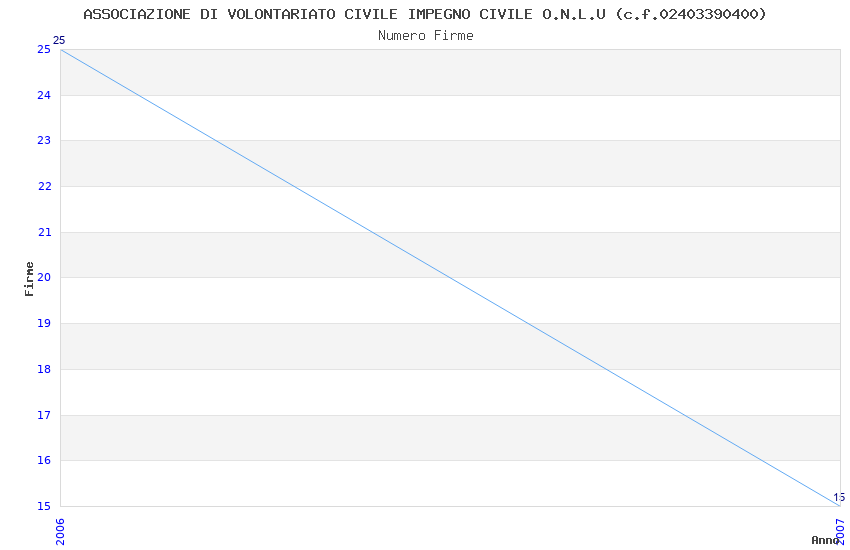Click the y-axis tick label 18

[x=44, y=370]
